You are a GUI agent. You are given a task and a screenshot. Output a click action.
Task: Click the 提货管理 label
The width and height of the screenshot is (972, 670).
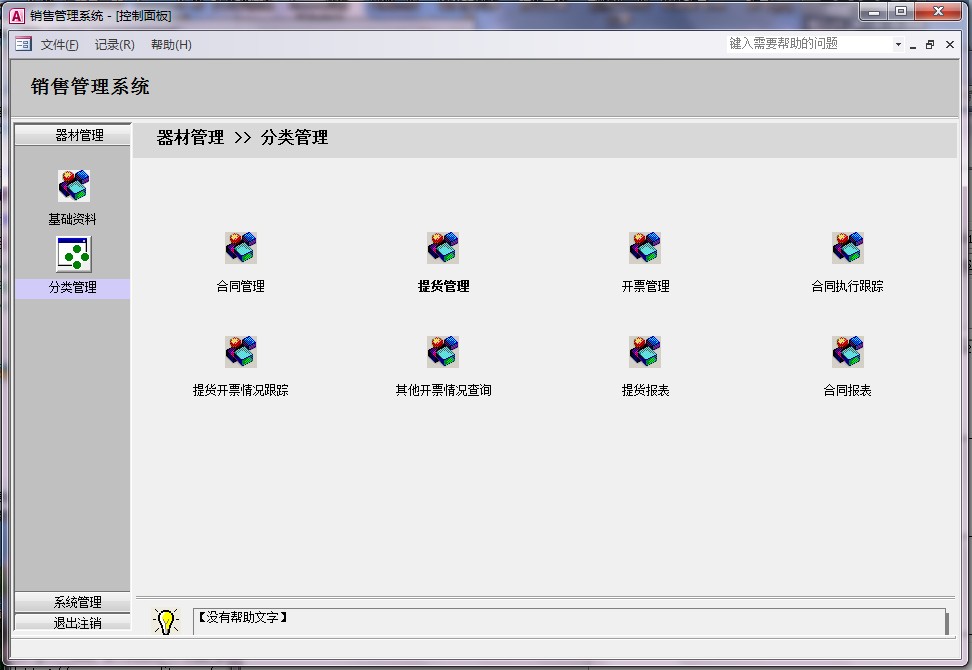(x=443, y=286)
